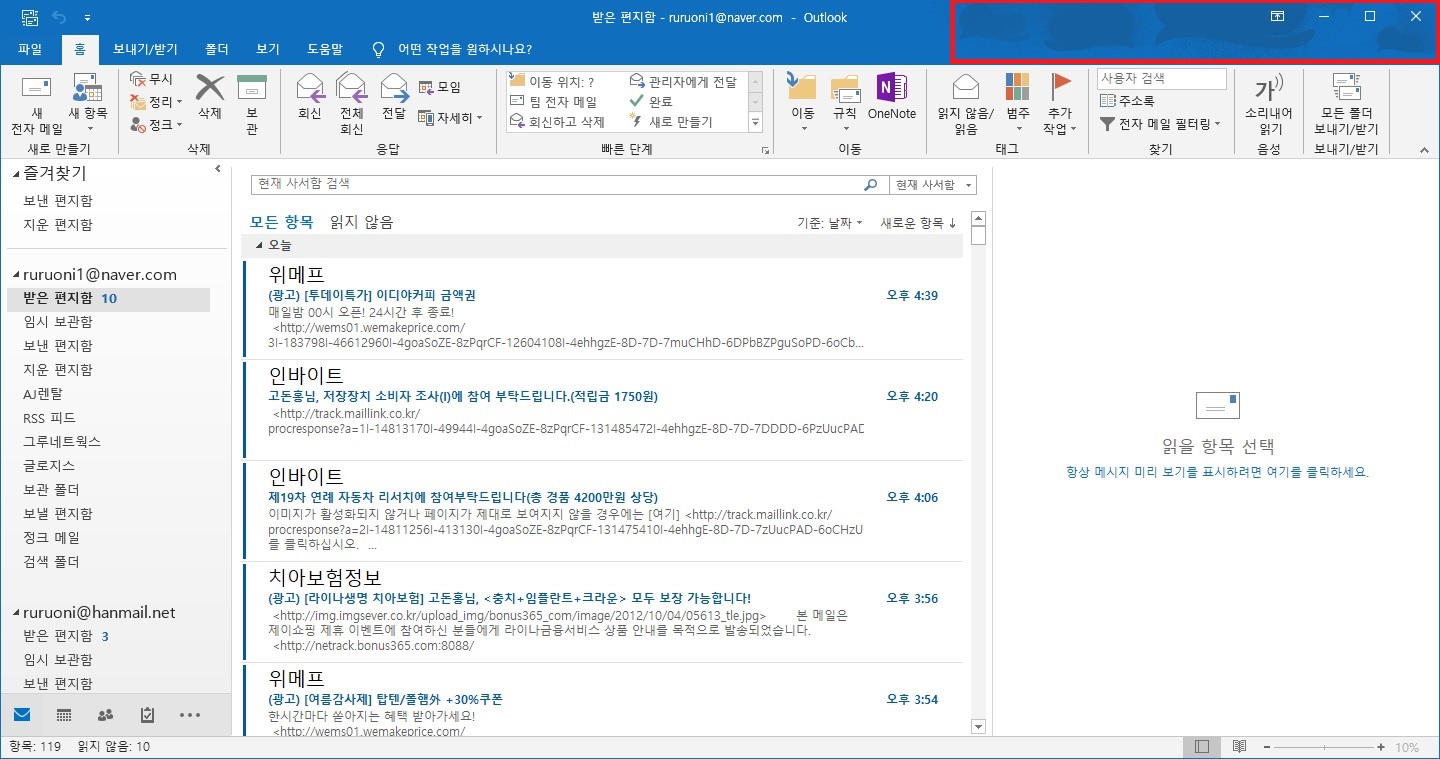
Task: Click zoom in plus button
Action: [x=1381, y=747]
